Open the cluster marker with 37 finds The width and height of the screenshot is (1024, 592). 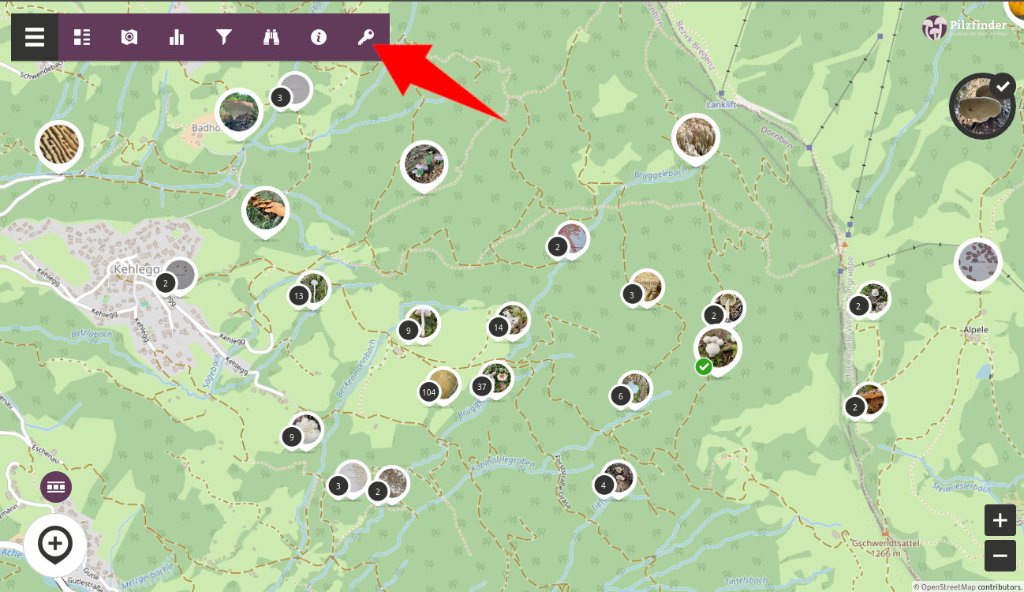click(493, 381)
